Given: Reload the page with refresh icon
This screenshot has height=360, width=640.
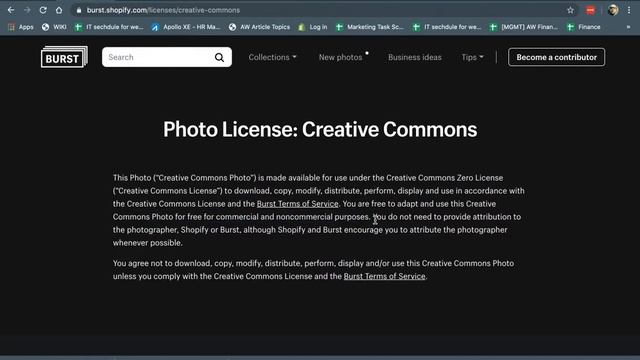Looking at the screenshot, I should (43, 10).
